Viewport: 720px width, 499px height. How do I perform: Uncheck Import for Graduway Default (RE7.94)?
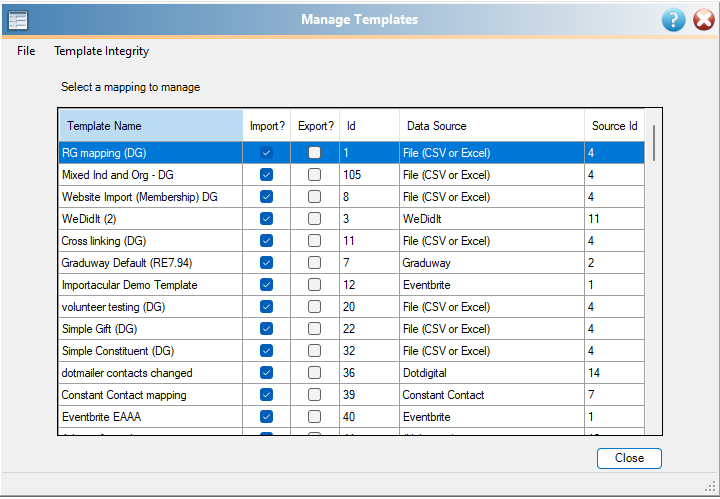(x=266, y=263)
